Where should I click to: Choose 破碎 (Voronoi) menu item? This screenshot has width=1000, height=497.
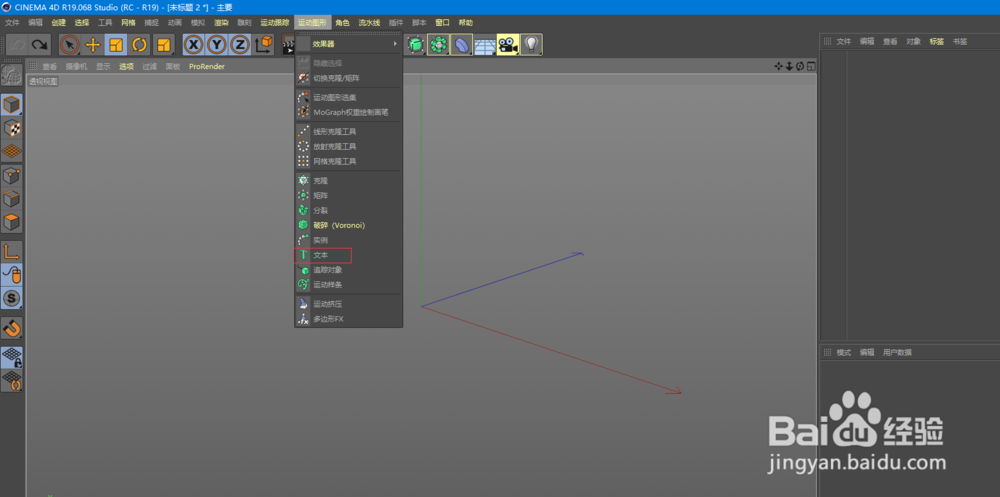(x=349, y=225)
